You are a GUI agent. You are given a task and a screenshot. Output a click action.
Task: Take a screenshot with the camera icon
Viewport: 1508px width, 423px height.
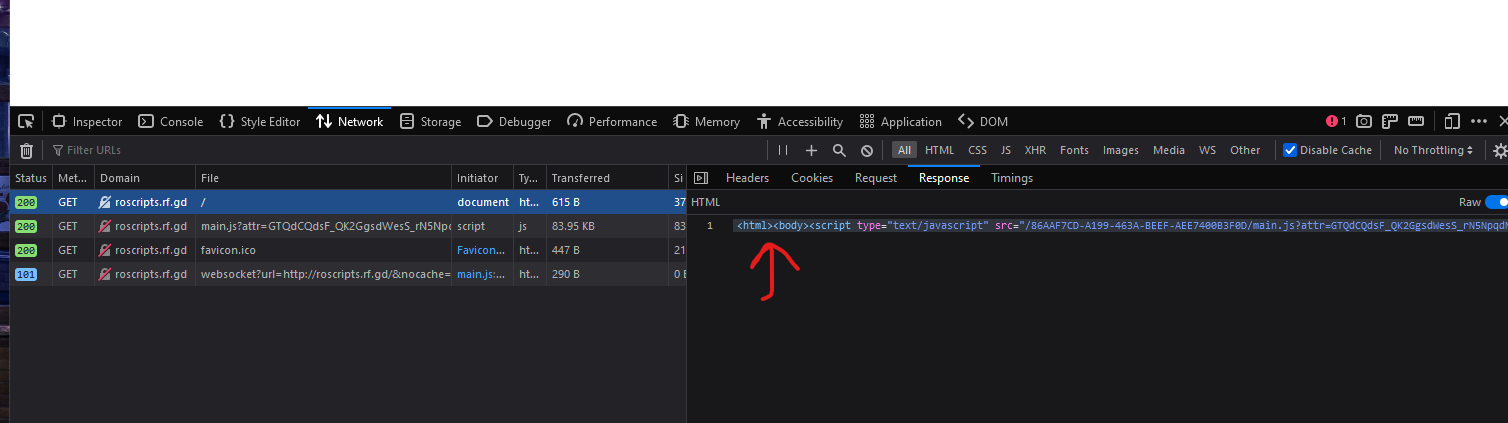click(x=1364, y=121)
